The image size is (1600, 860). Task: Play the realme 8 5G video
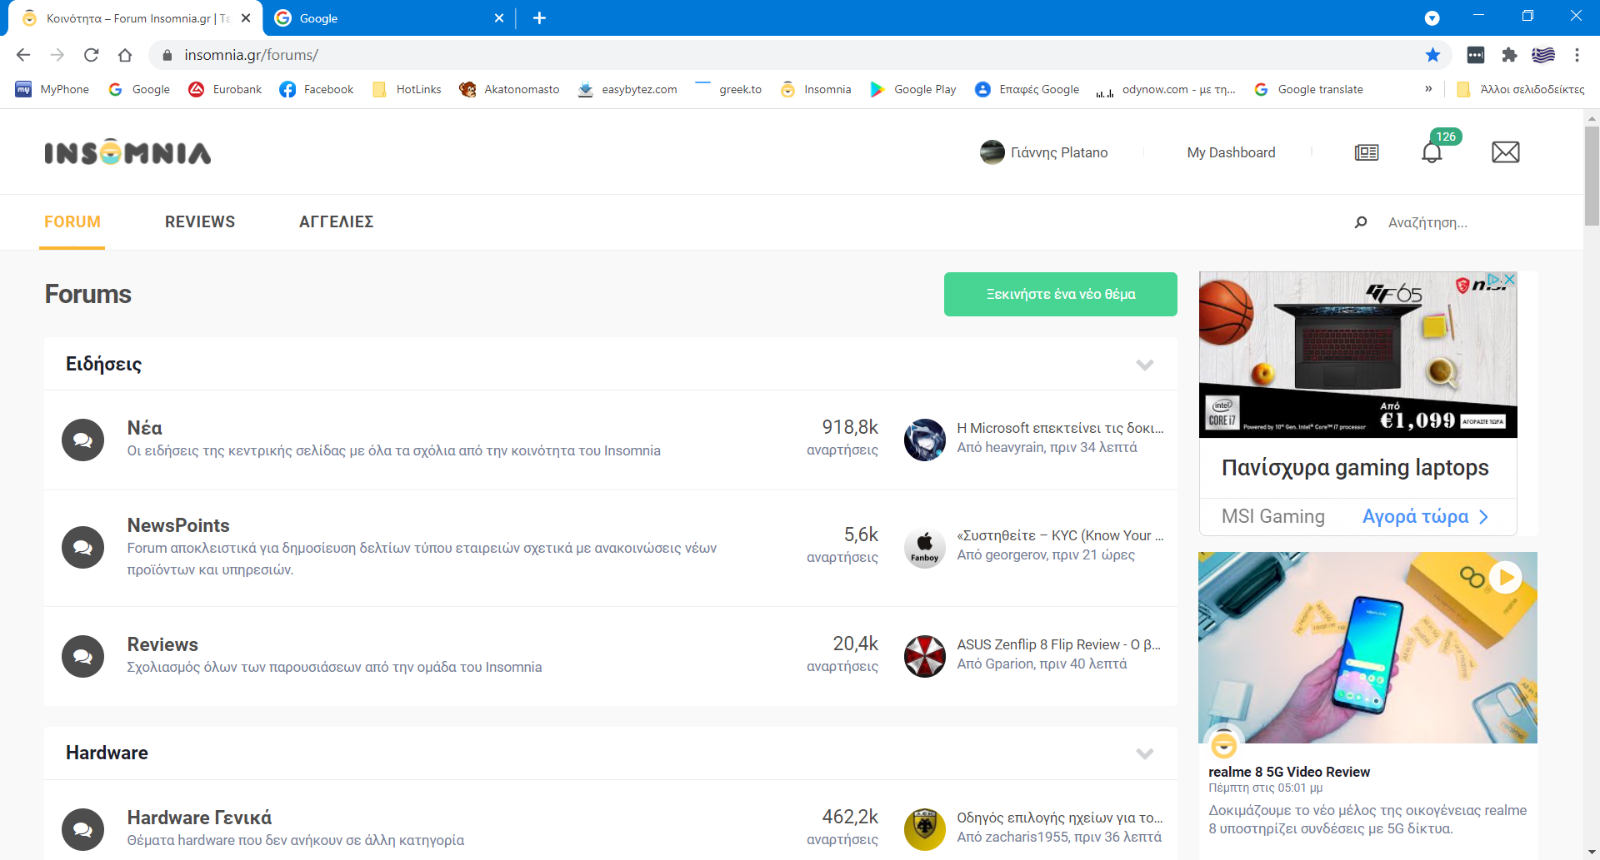(x=1505, y=577)
